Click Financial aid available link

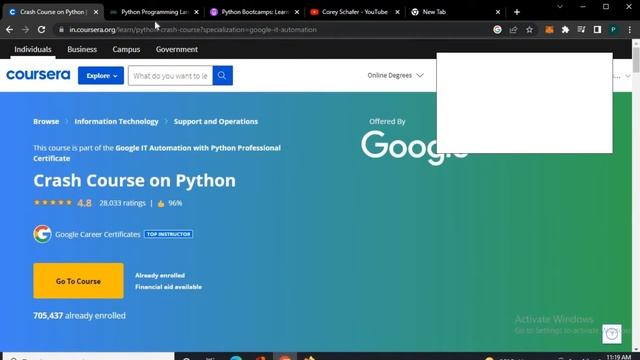tap(168, 287)
